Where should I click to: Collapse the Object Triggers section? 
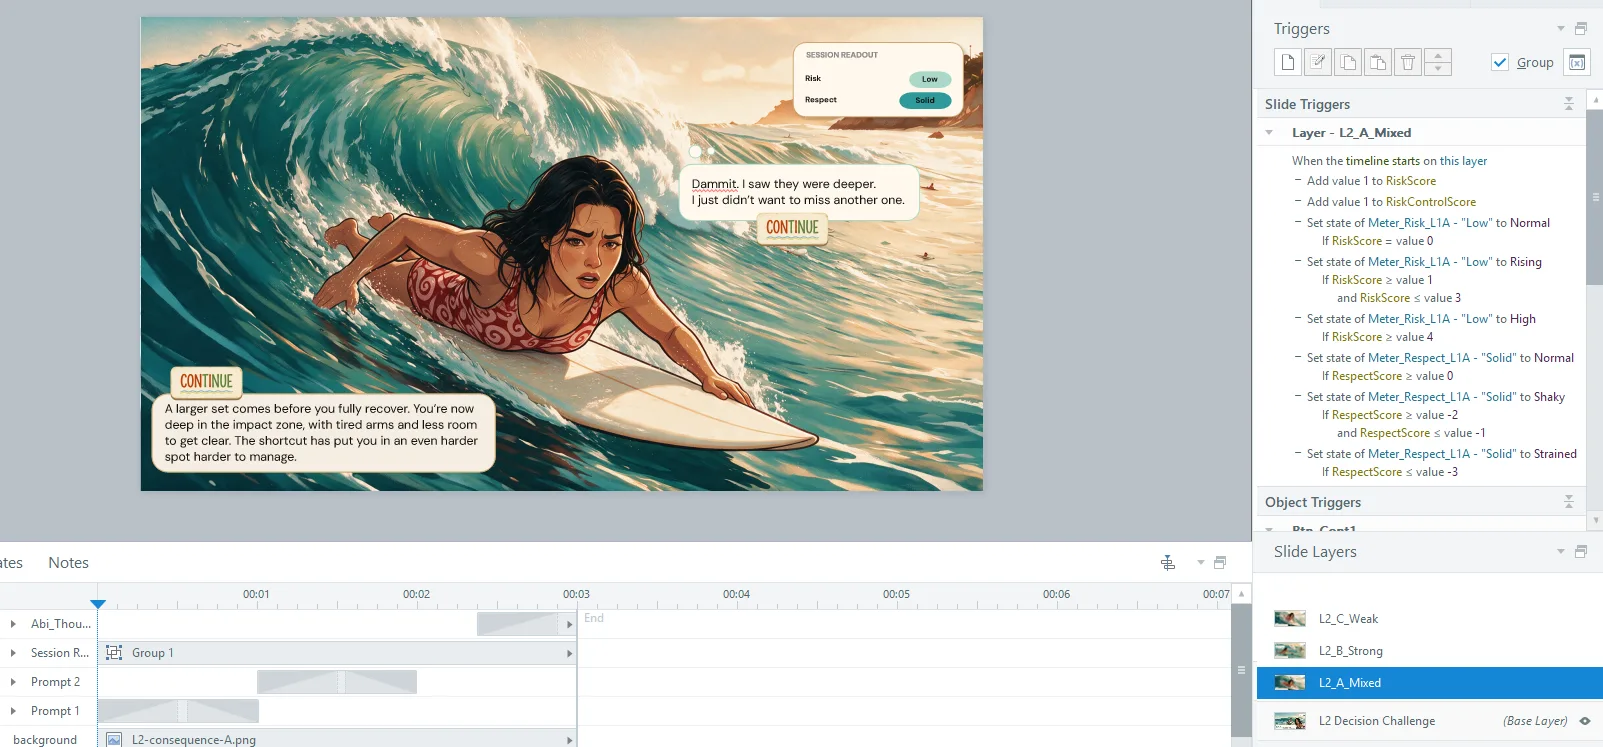tap(1569, 502)
